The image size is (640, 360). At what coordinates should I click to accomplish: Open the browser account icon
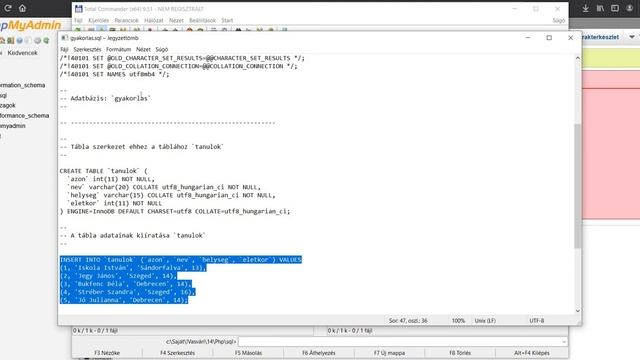629,8
